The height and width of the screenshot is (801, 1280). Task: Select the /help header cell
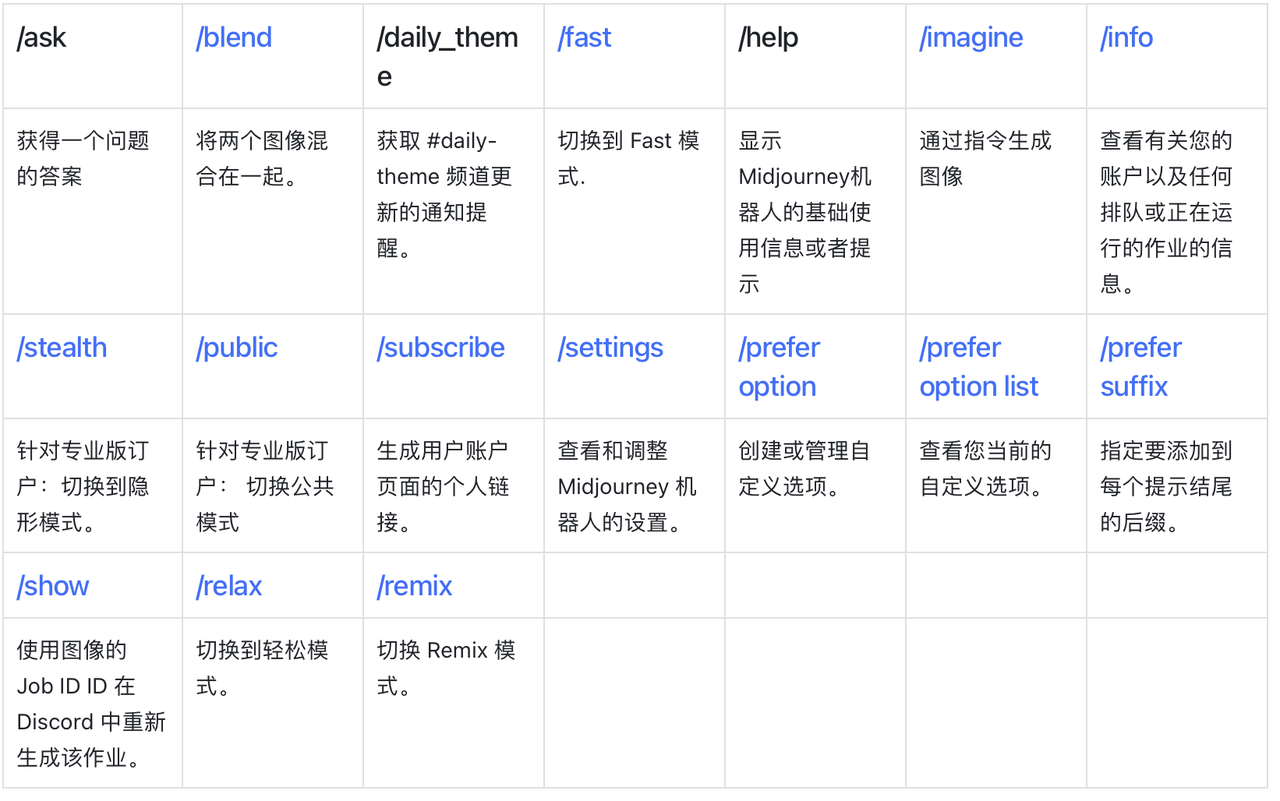pos(816,56)
